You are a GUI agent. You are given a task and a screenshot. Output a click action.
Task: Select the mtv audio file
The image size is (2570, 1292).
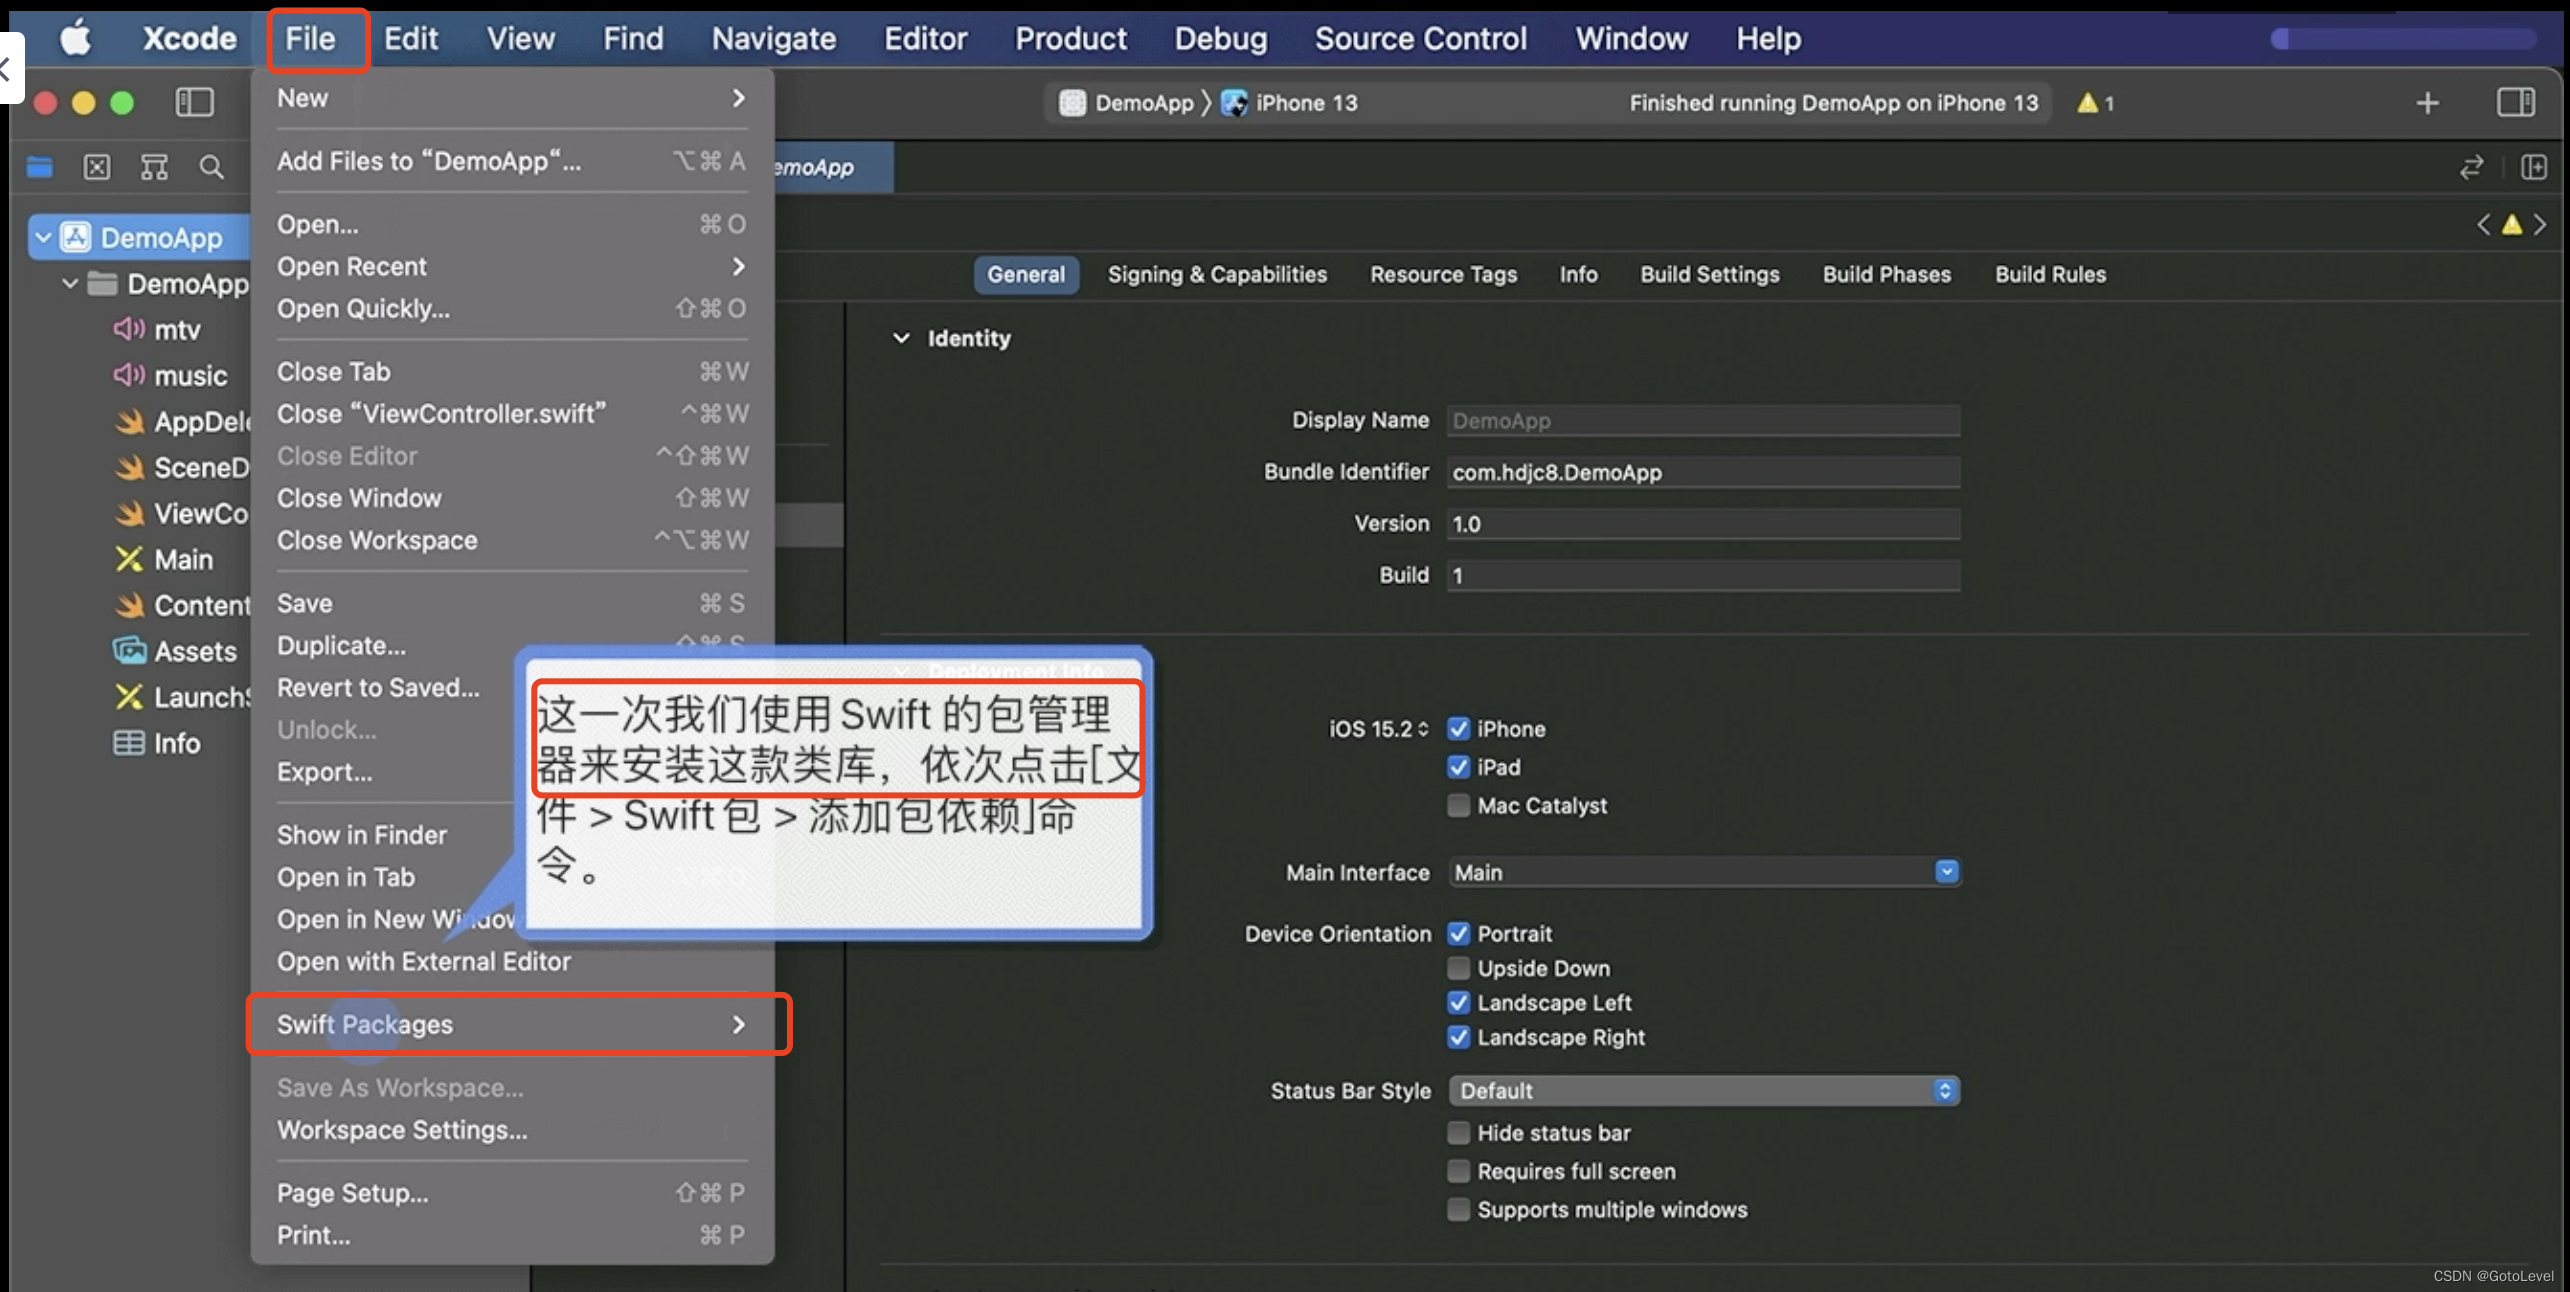pos(177,330)
